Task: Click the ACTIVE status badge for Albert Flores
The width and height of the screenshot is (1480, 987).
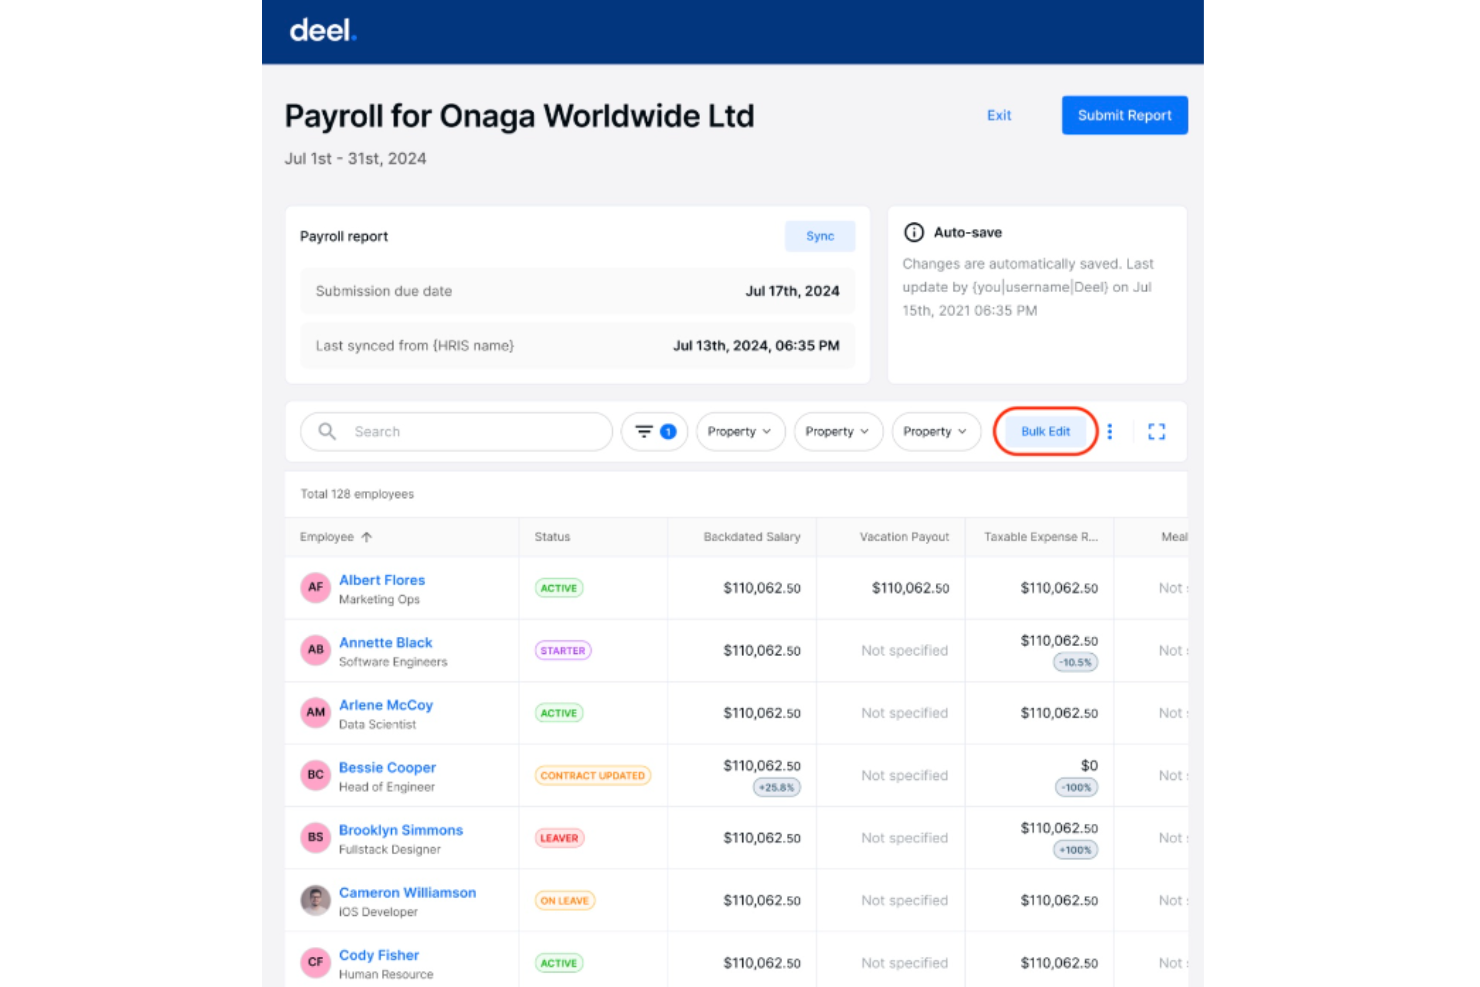Action: coord(559,588)
